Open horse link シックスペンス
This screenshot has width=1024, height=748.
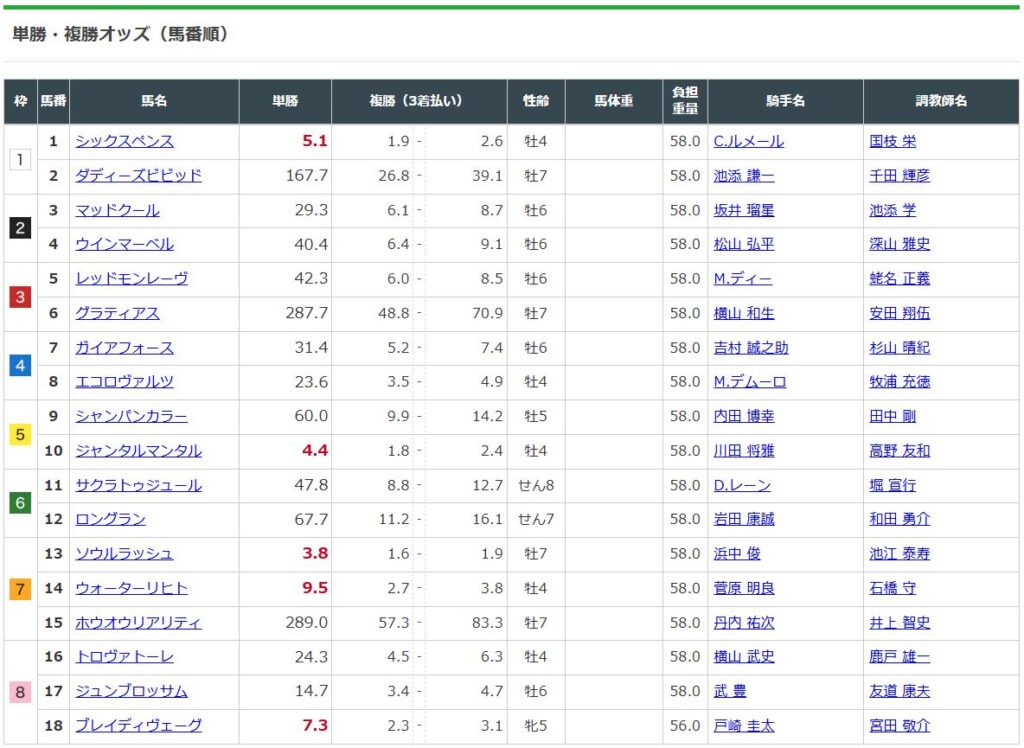(124, 141)
